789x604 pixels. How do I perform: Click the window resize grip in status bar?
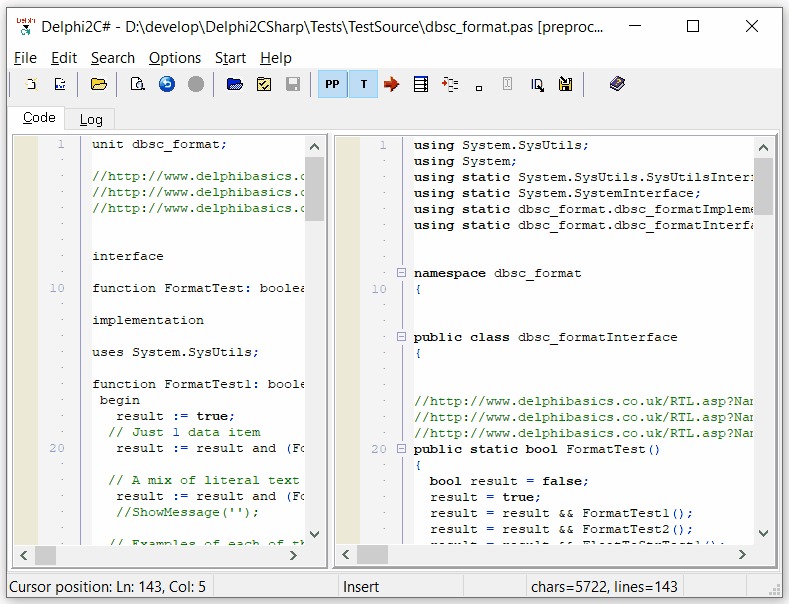click(x=774, y=591)
